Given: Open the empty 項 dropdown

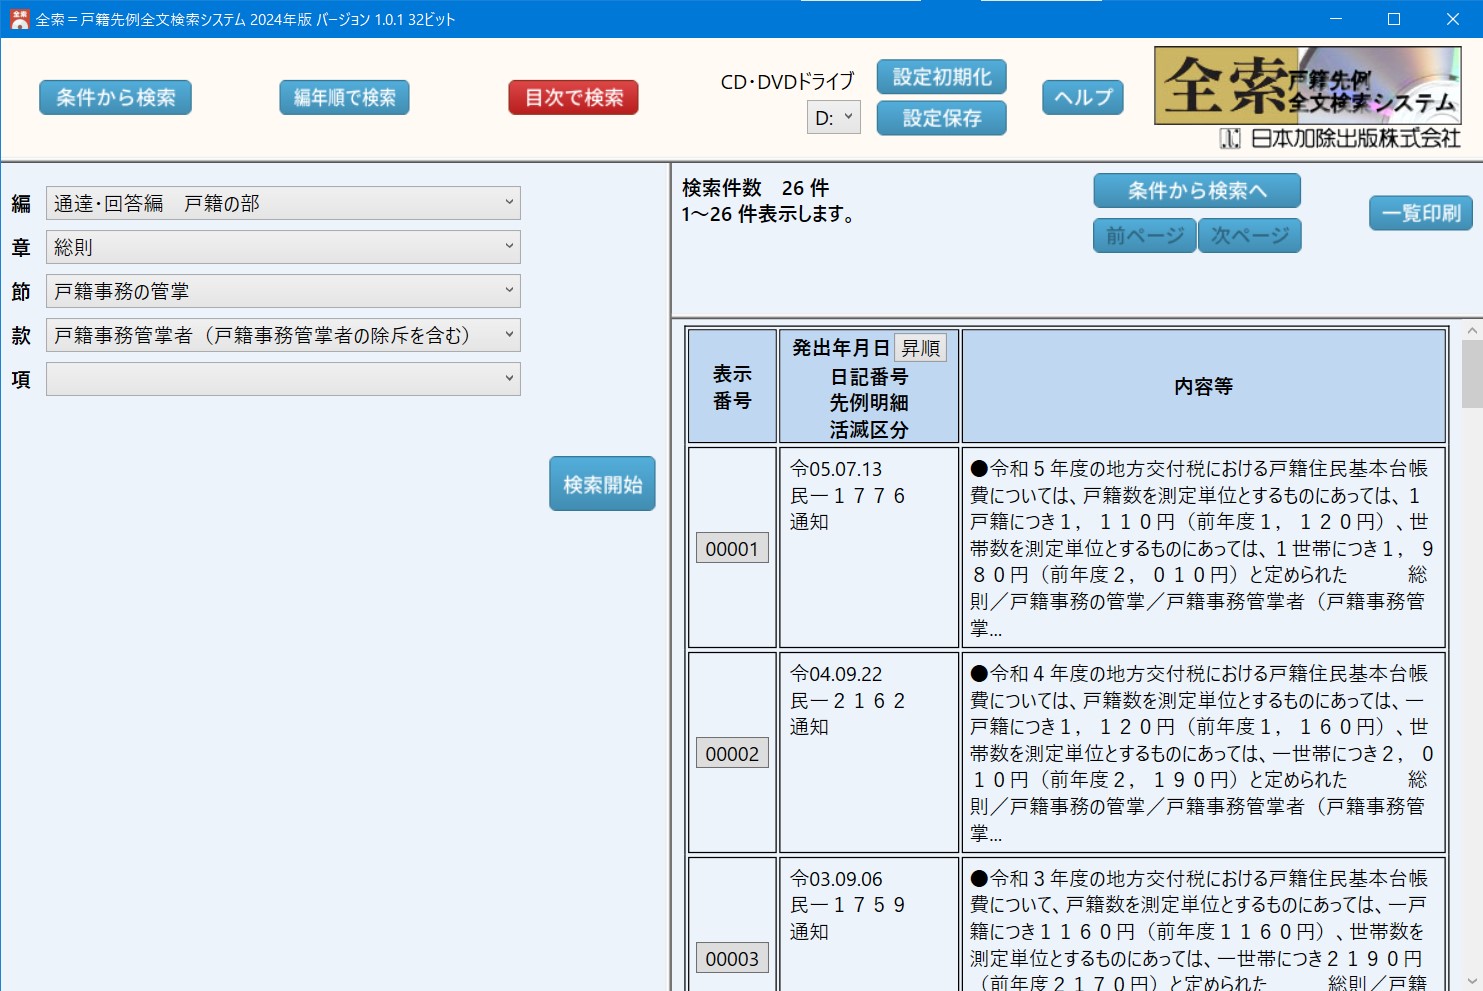Looking at the screenshot, I should 283,379.
